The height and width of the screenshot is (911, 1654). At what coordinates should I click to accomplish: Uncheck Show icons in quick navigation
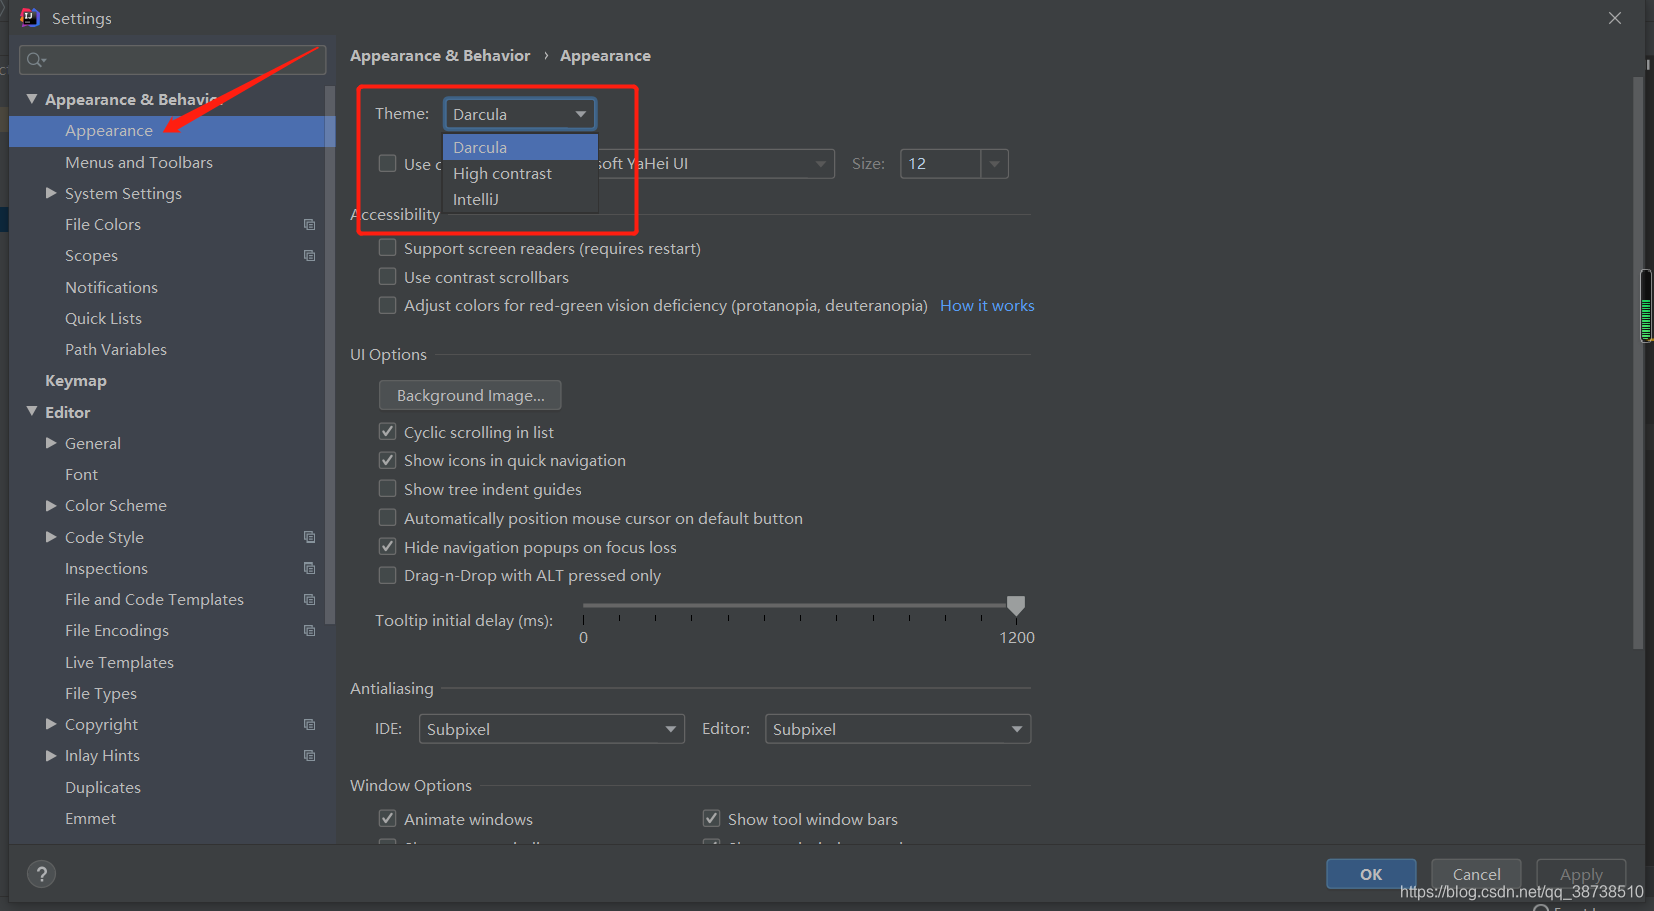387,460
